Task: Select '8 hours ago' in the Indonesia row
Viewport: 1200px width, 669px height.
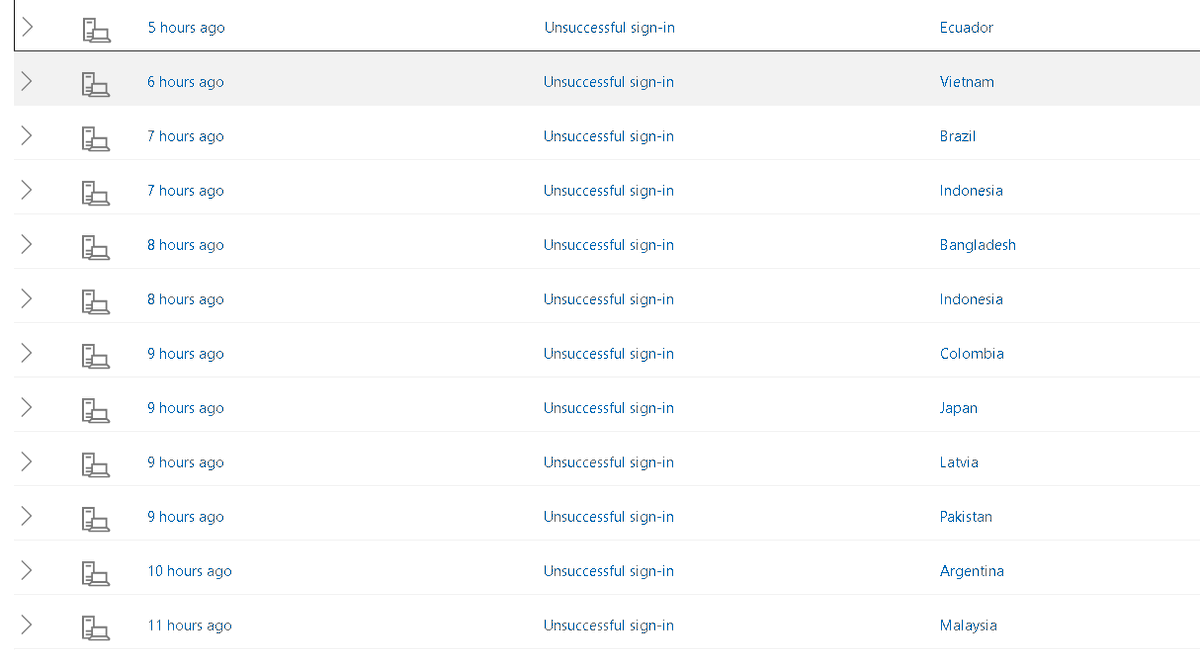Action: 186,299
